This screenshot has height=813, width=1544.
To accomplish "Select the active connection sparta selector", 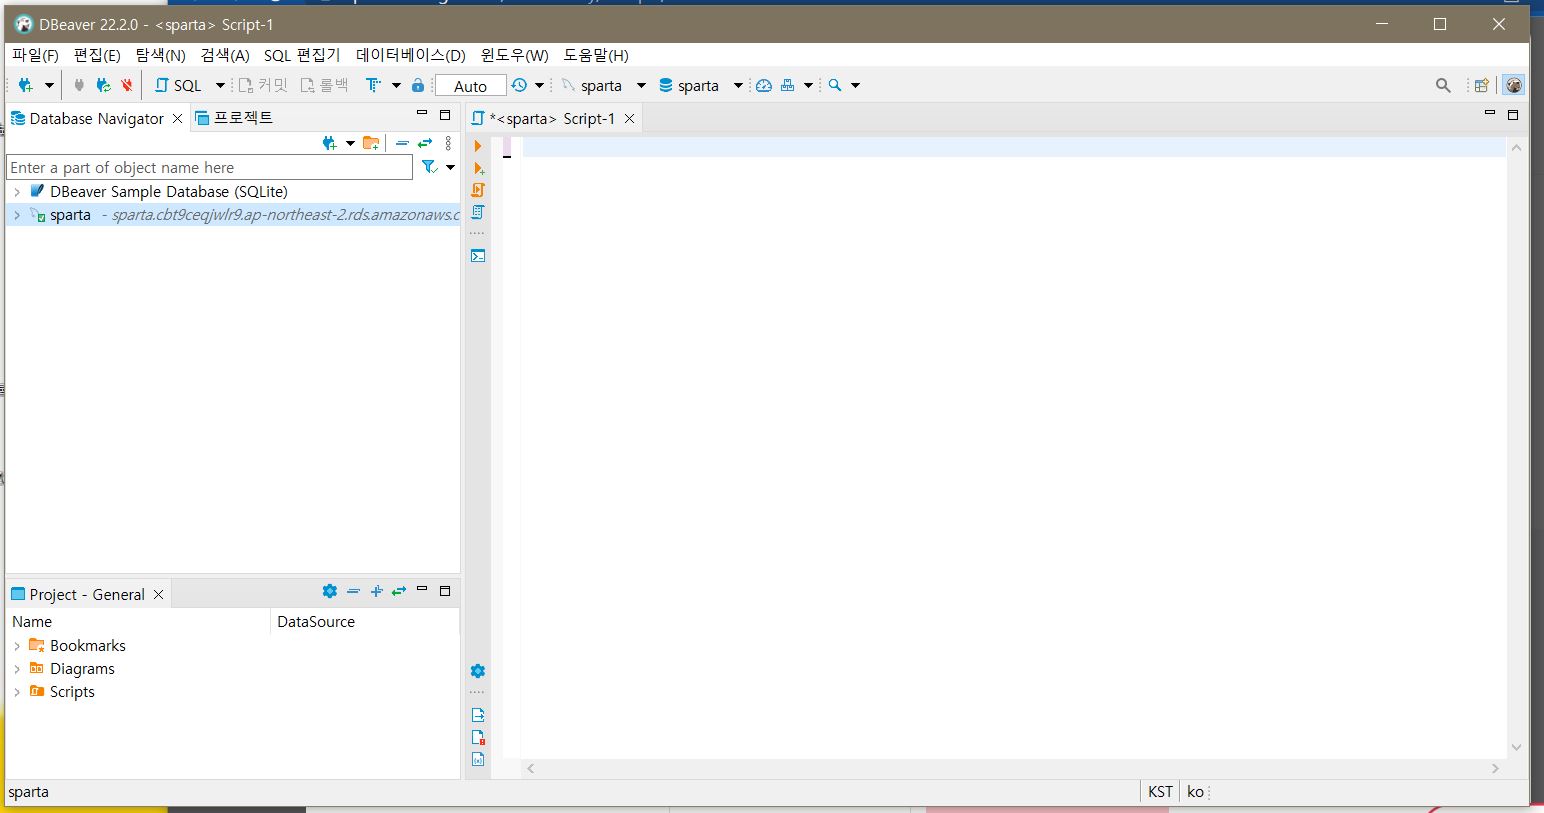I will 604,85.
